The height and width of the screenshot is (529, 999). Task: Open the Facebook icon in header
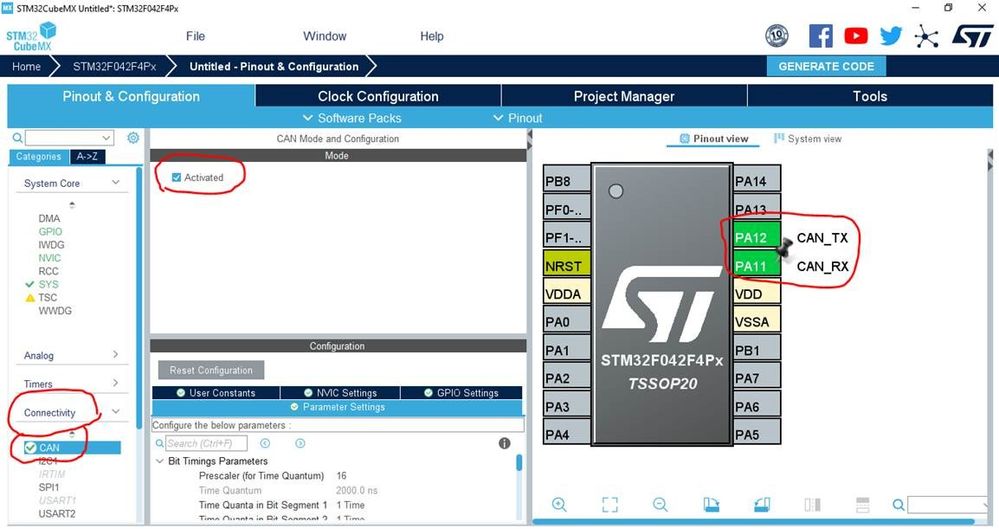coord(821,36)
